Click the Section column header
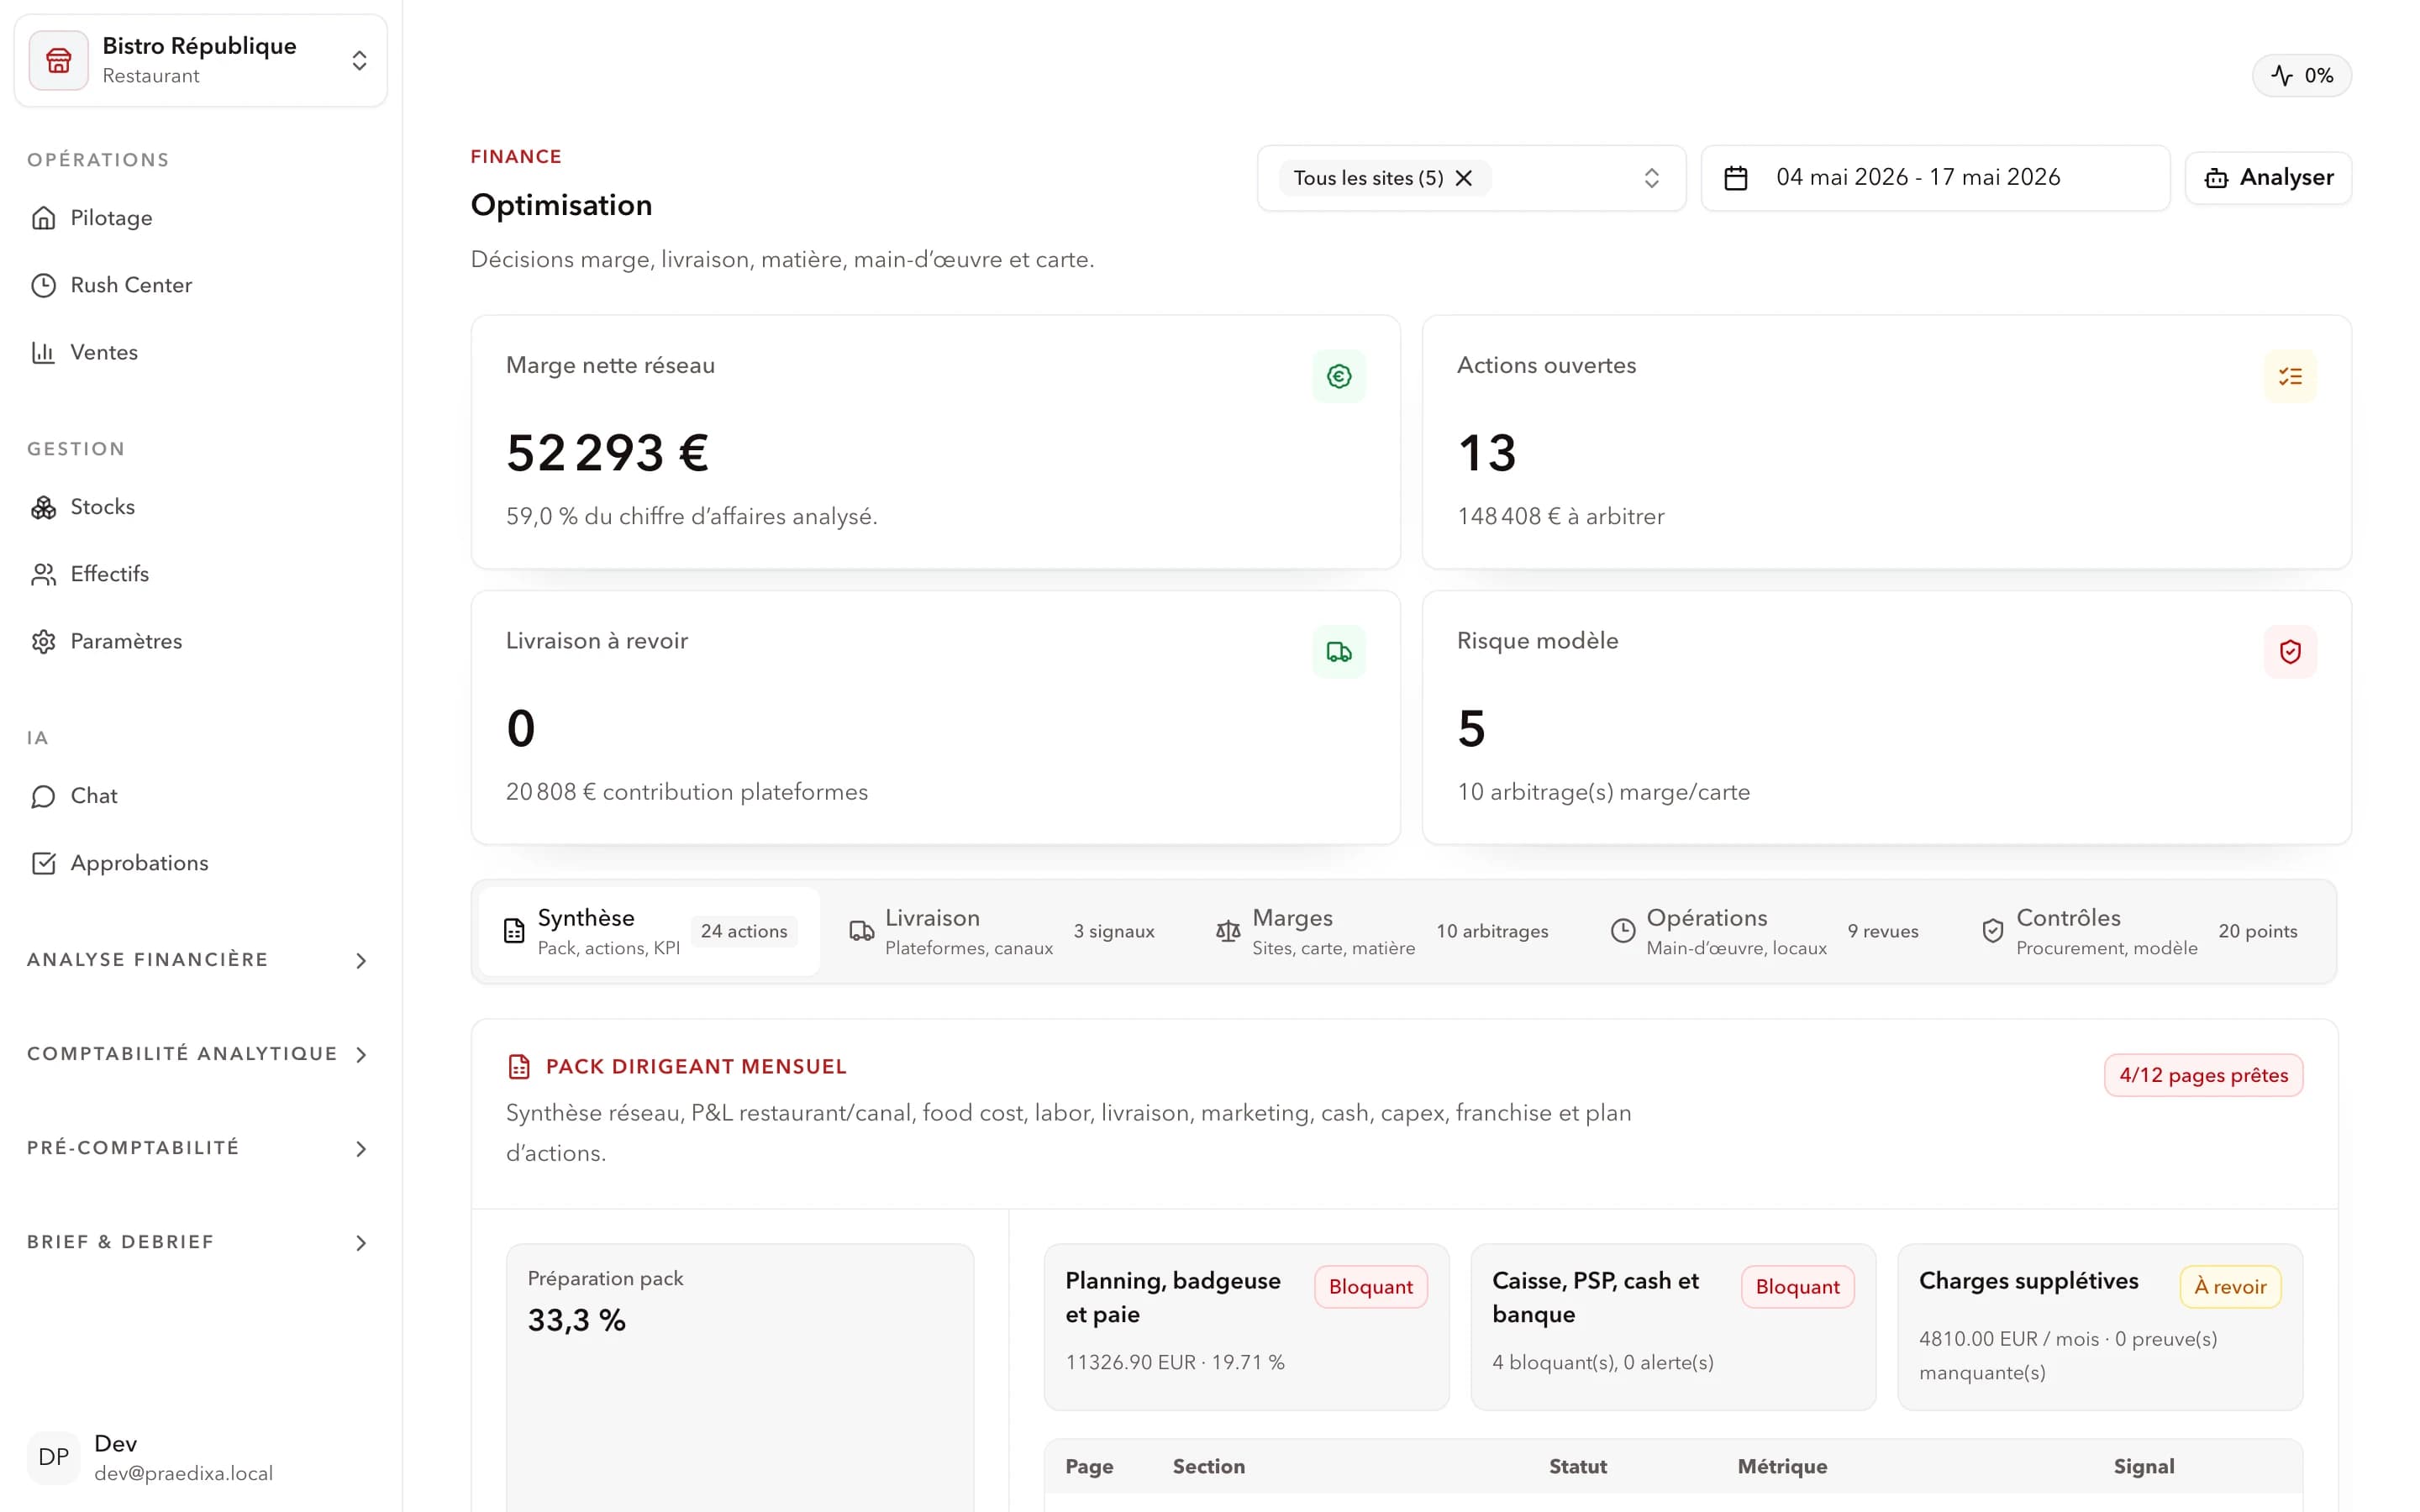The height and width of the screenshot is (1512, 2420). click(1208, 1466)
